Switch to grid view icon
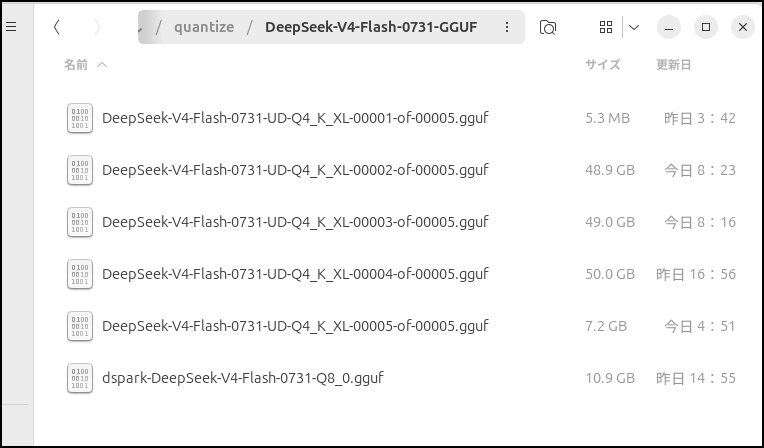The image size is (764, 448). click(x=606, y=27)
